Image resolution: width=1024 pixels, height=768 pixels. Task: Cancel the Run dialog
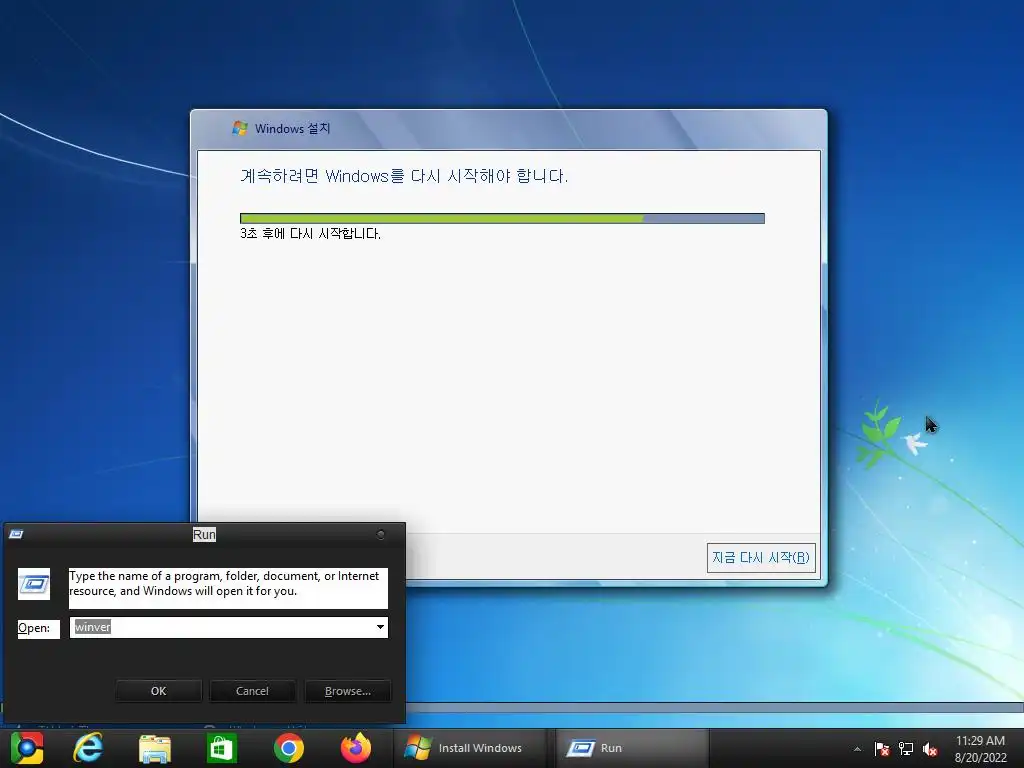[x=252, y=691]
